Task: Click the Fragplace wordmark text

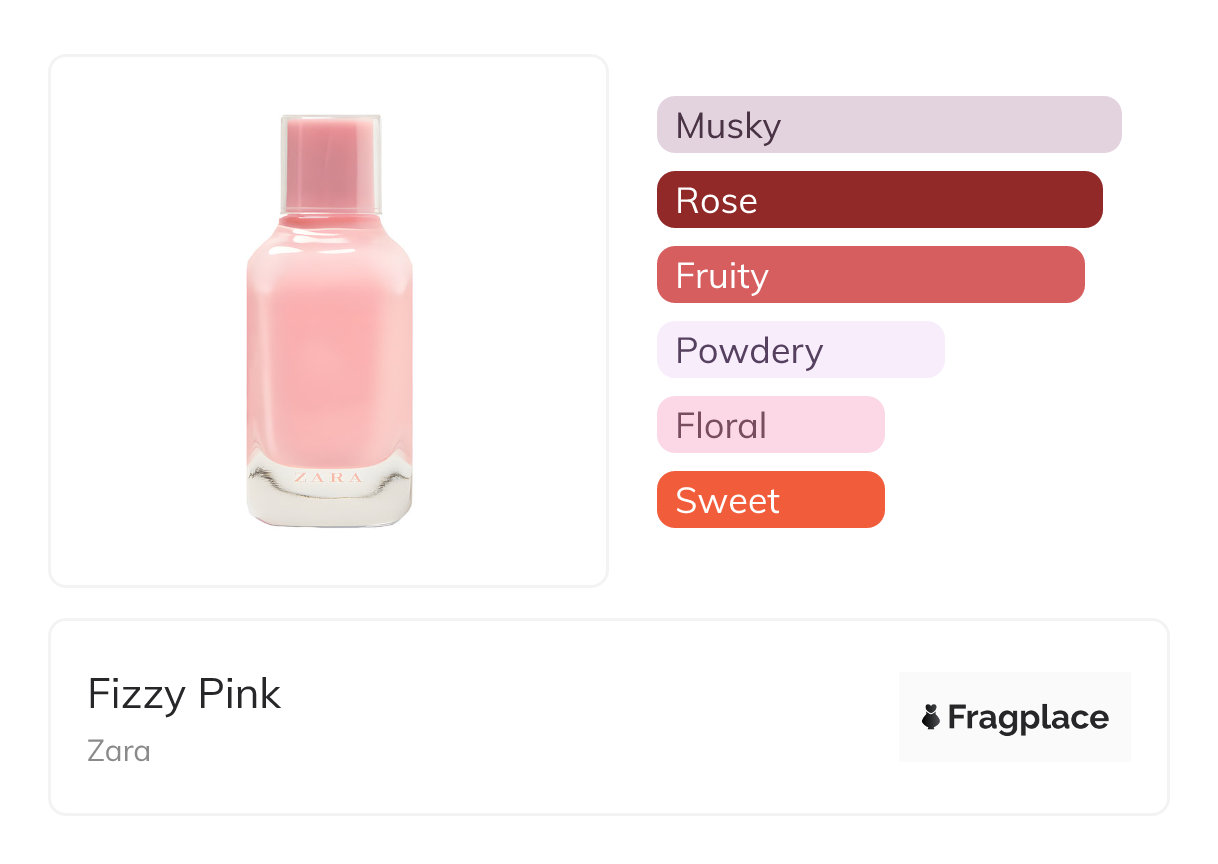Action: [x=1028, y=717]
